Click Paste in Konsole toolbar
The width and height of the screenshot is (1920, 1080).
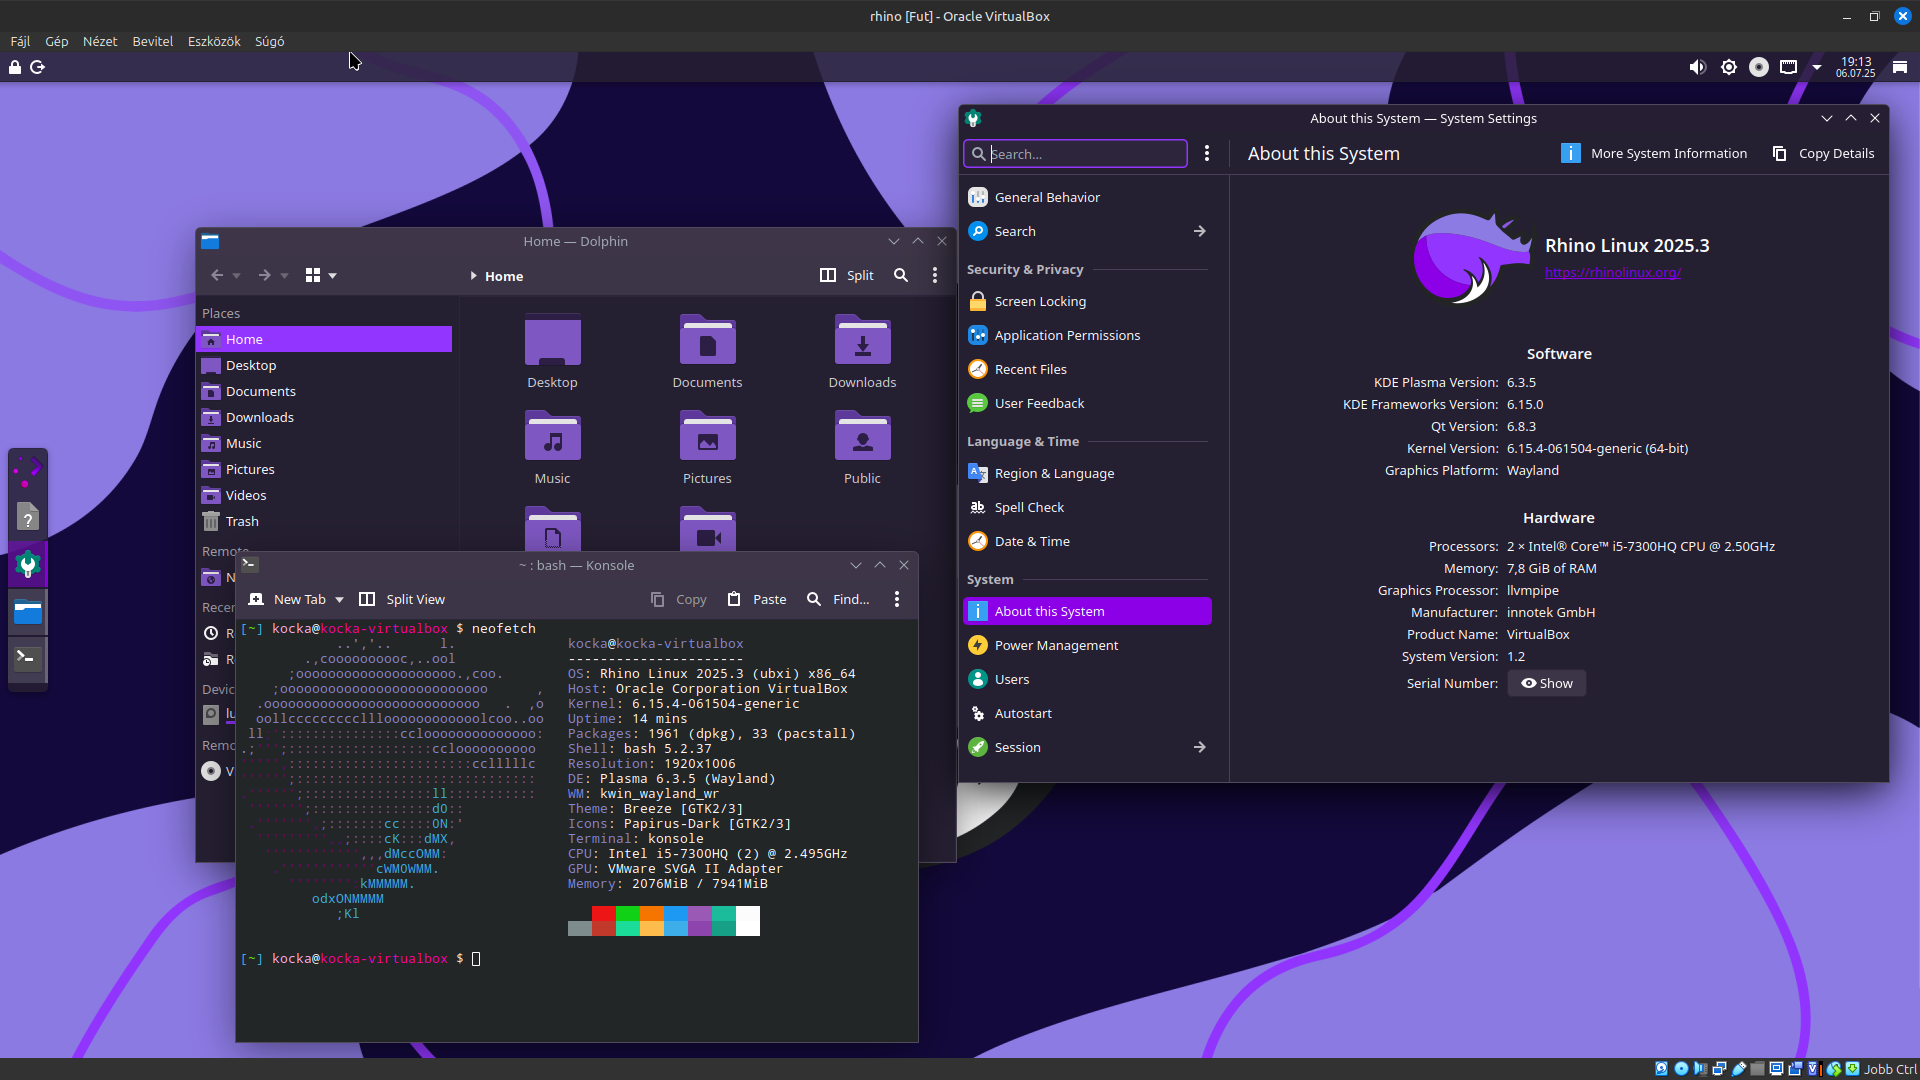click(757, 599)
